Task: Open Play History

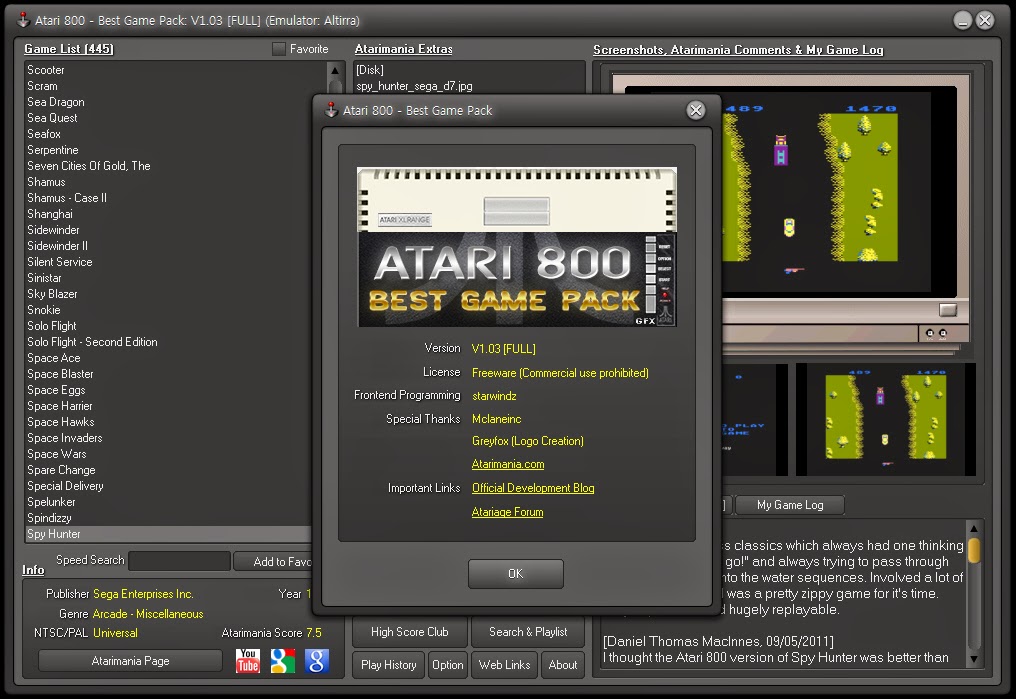Action: pyautogui.click(x=389, y=665)
